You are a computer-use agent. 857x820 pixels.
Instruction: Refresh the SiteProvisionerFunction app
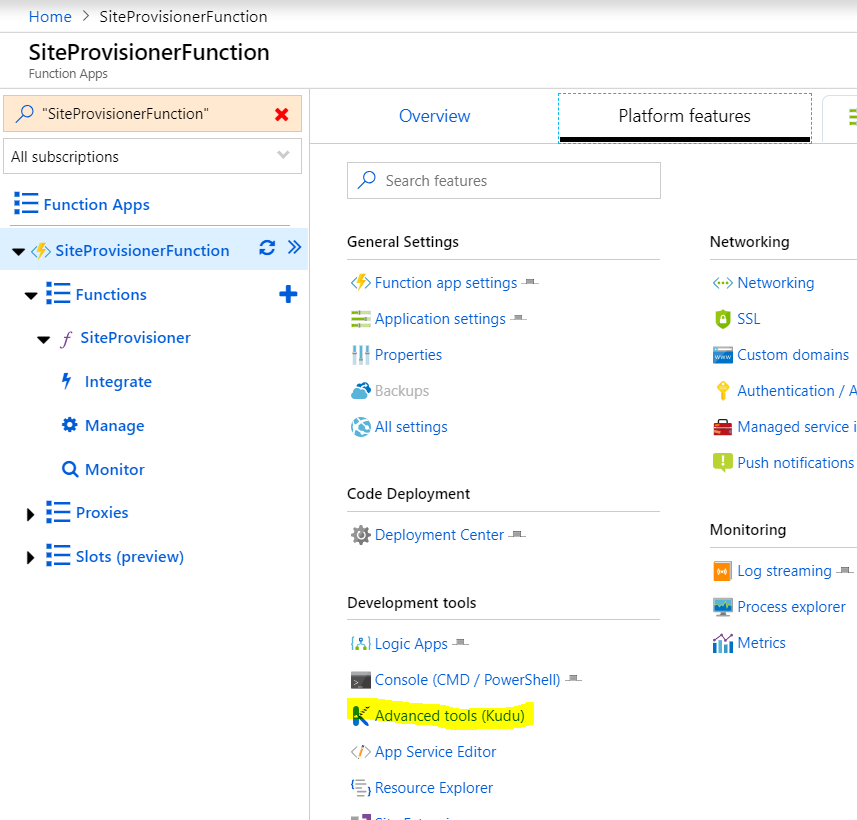tap(267, 248)
